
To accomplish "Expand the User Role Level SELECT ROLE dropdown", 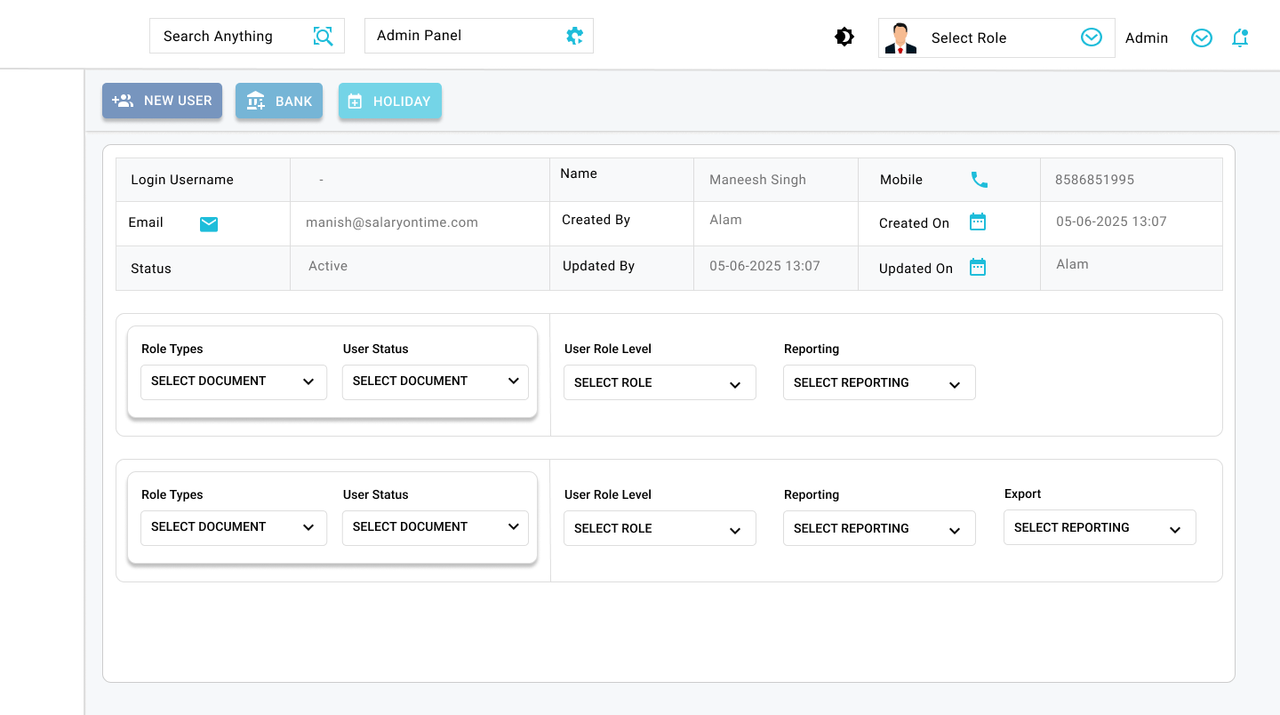I will coord(659,382).
